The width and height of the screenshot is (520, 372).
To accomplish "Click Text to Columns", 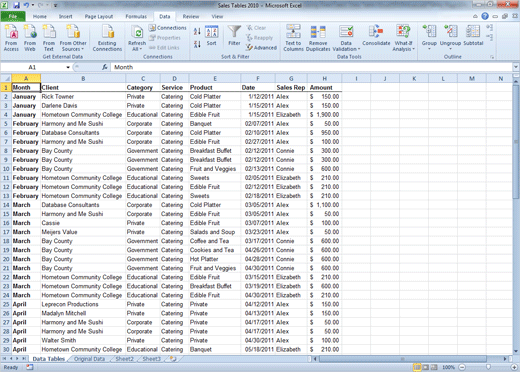I will 293,38.
